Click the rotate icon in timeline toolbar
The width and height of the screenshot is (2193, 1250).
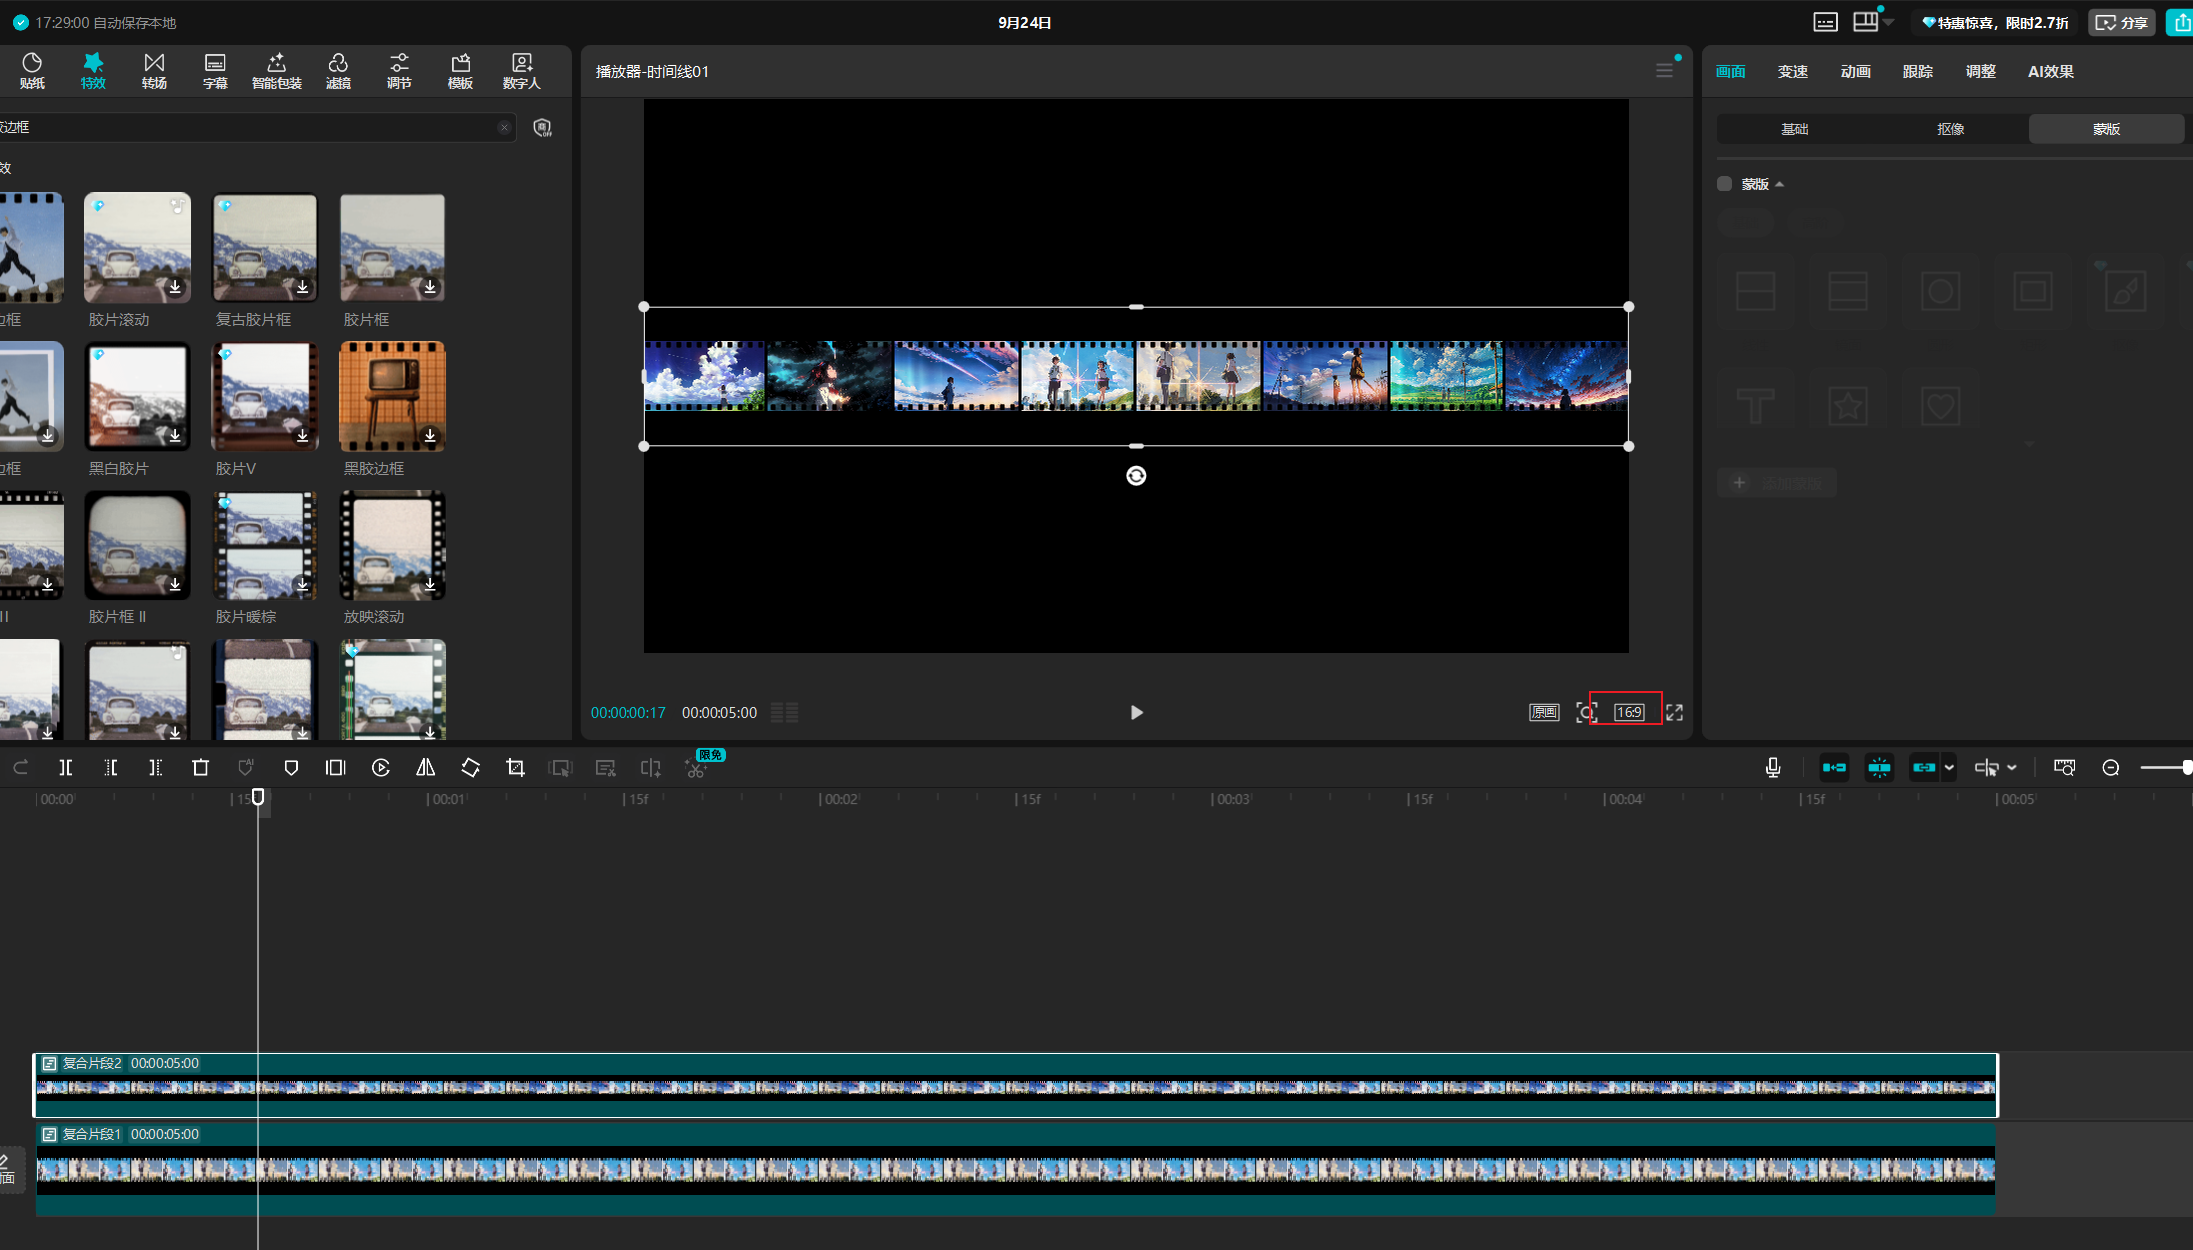(471, 768)
